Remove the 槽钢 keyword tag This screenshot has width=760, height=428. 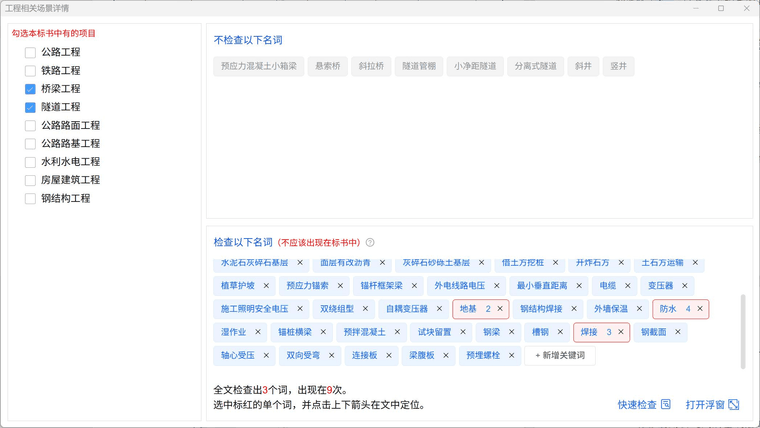coord(560,332)
